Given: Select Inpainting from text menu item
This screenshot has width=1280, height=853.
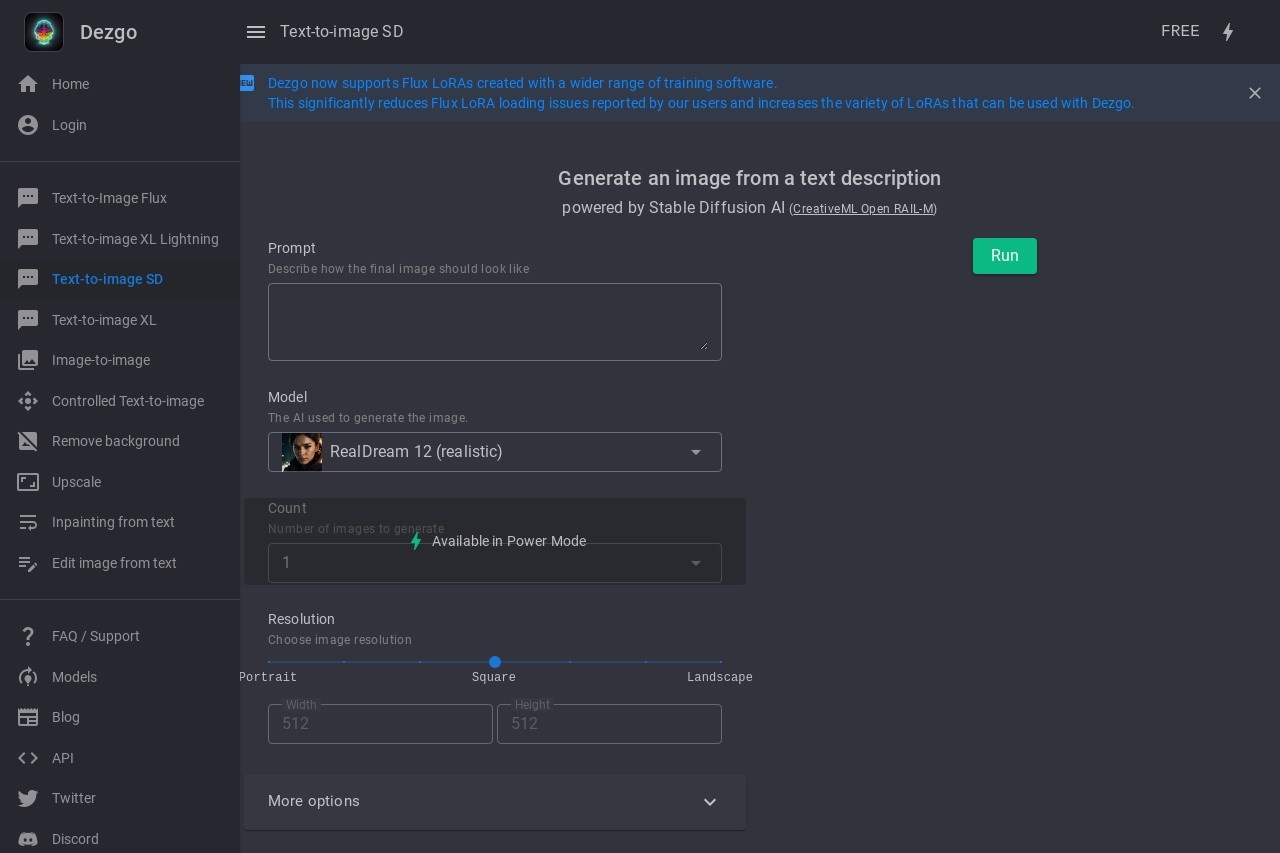Looking at the screenshot, I should [113, 522].
